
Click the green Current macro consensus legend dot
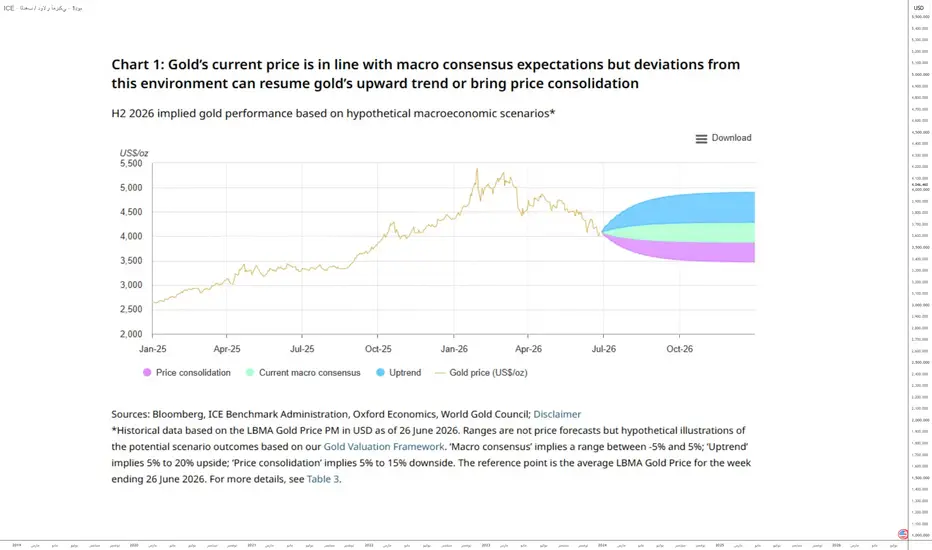coord(250,373)
